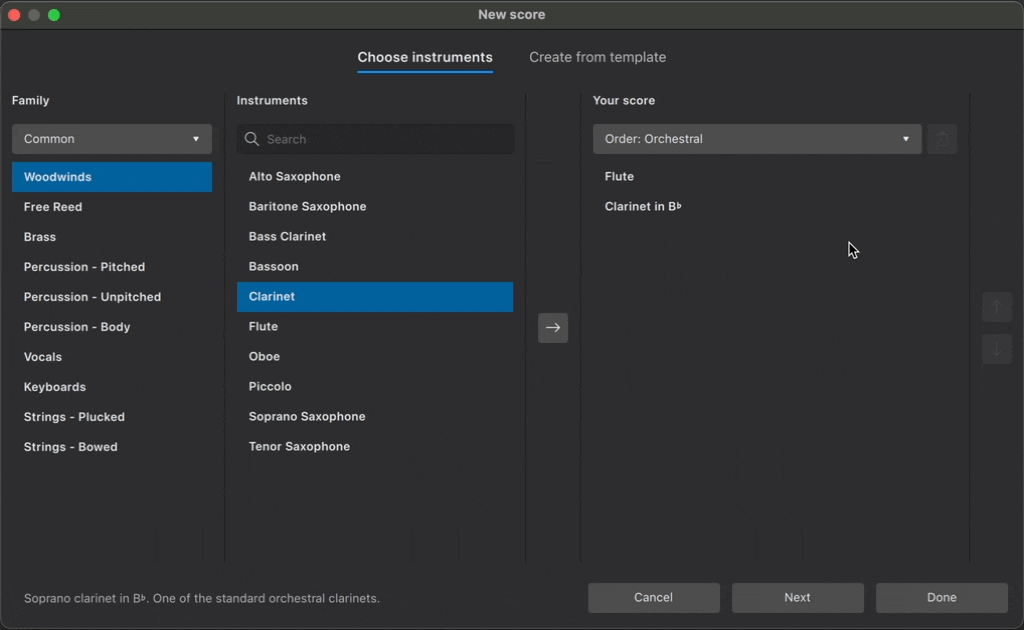This screenshot has height=630, width=1024.
Task: Select Flute in Your score list
Action: pos(620,177)
